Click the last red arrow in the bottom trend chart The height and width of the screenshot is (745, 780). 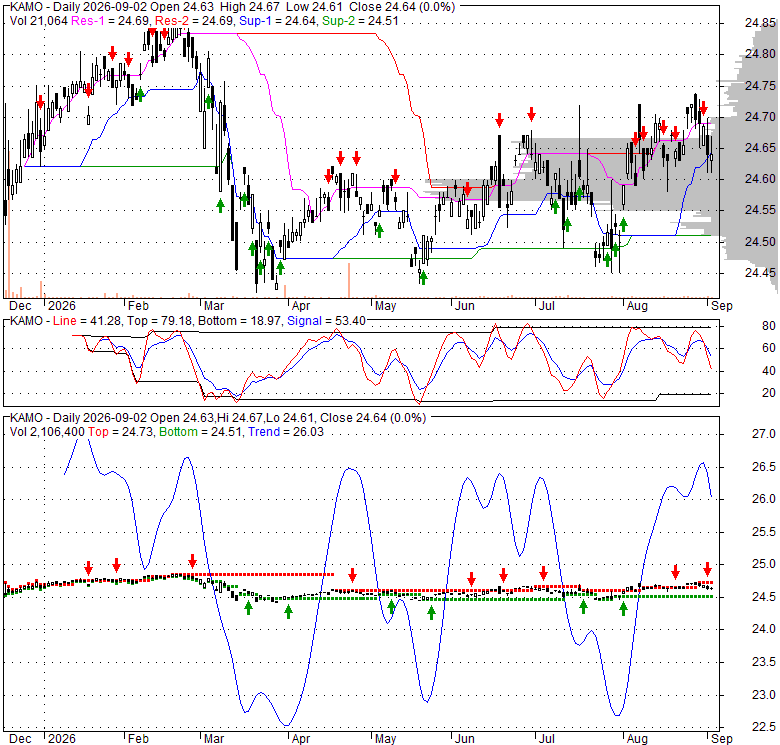point(707,569)
